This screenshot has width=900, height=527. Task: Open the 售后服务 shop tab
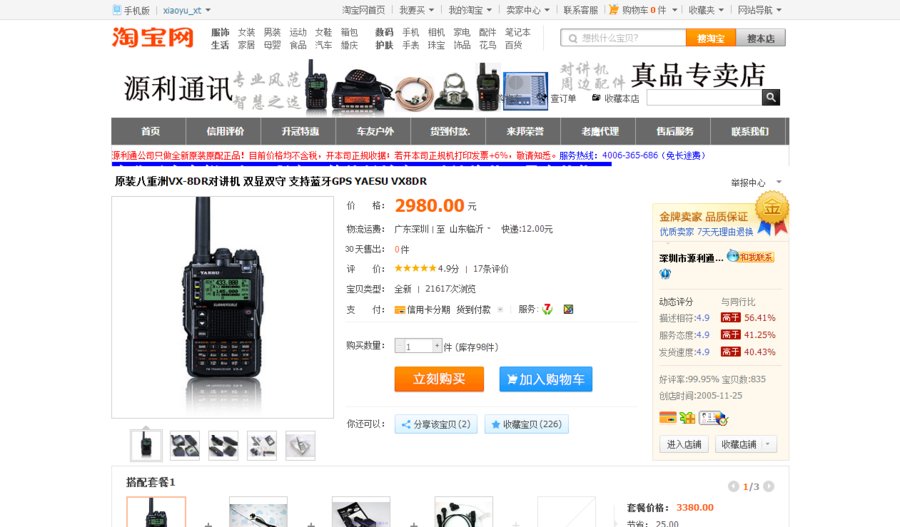coord(674,131)
